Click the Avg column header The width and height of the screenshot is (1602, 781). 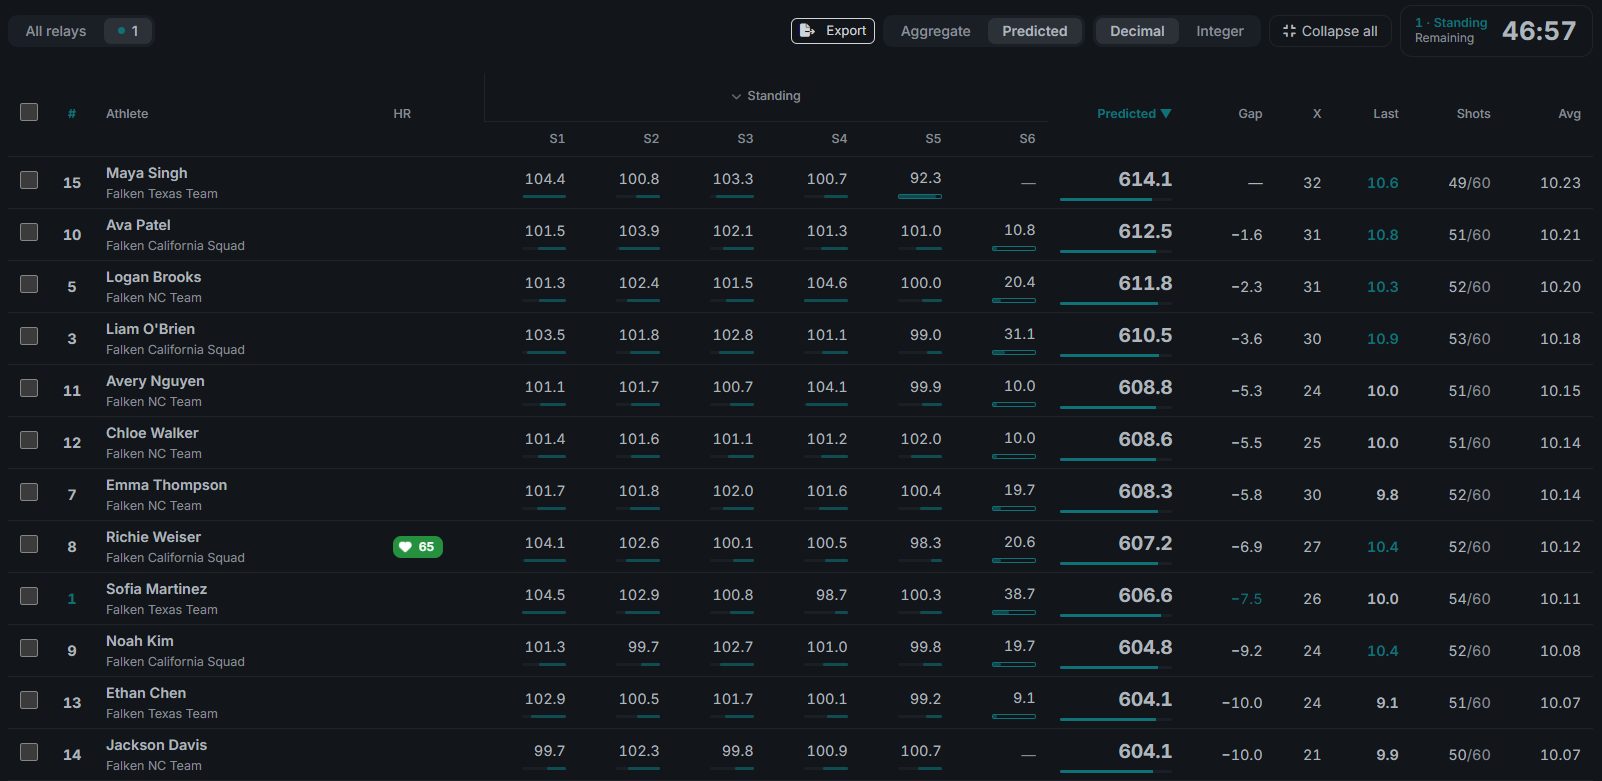(1569, 114)
